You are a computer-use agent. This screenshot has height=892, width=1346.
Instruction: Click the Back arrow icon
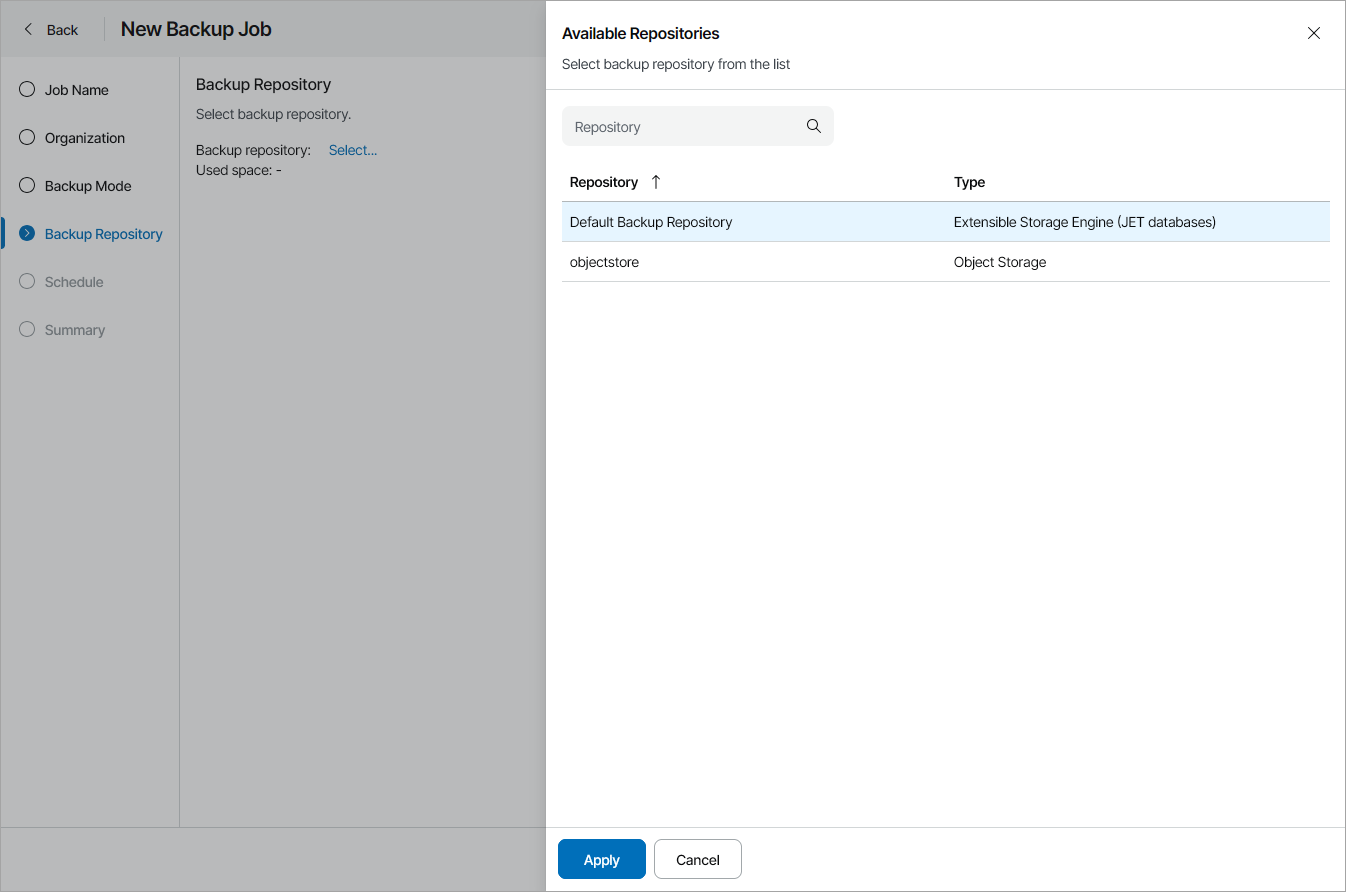tap(28, 30)
